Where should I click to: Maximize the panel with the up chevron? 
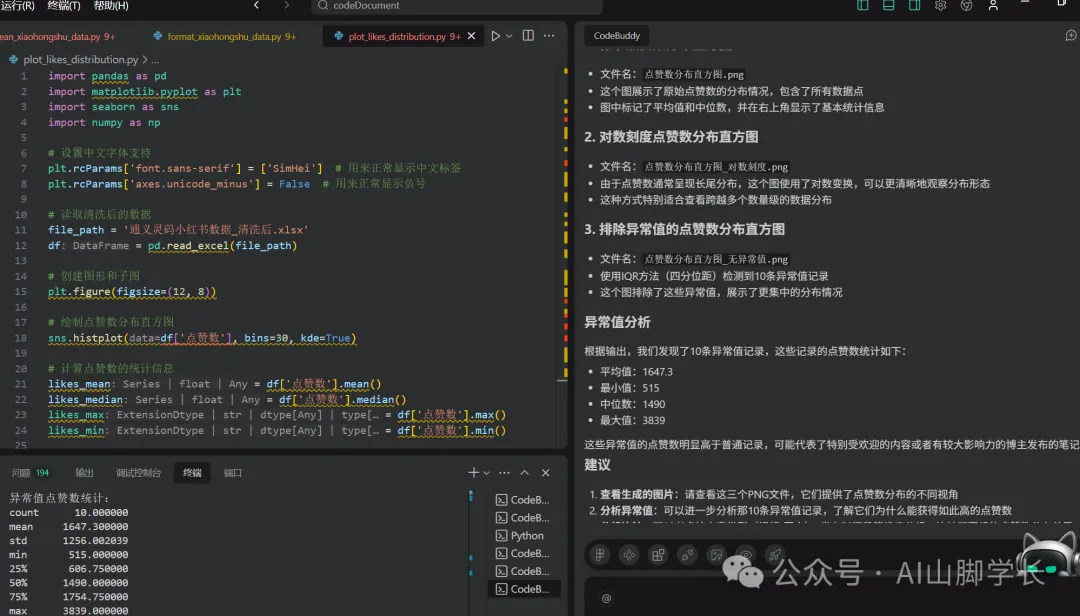525,473
